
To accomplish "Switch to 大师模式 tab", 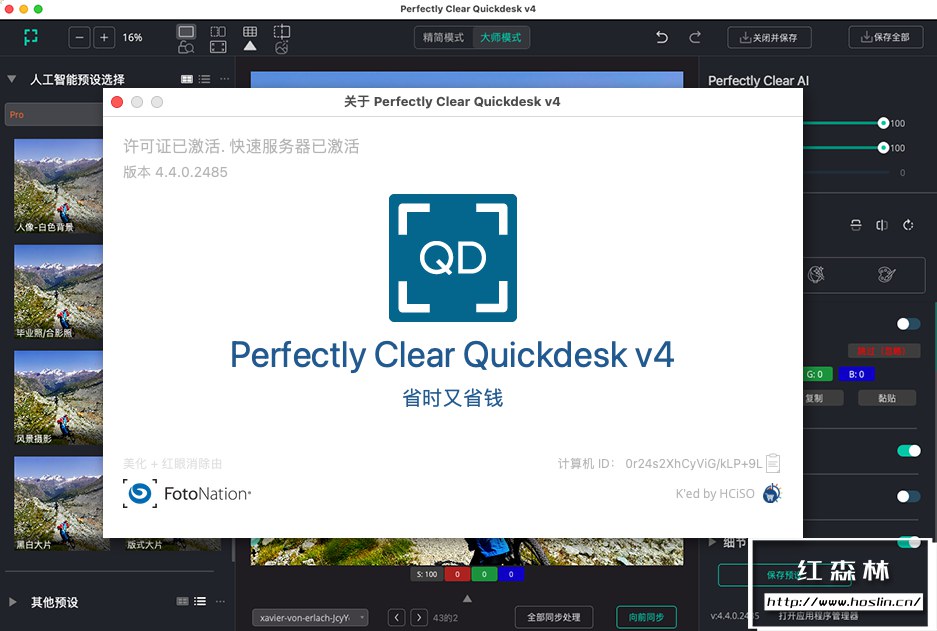I will [x=501, y=38].
